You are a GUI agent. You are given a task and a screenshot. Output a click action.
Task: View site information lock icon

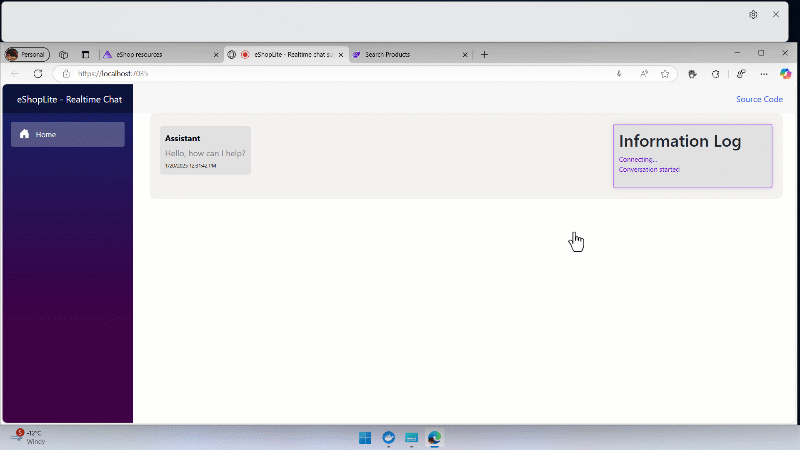pyautogui.click(x=66, y=73)
